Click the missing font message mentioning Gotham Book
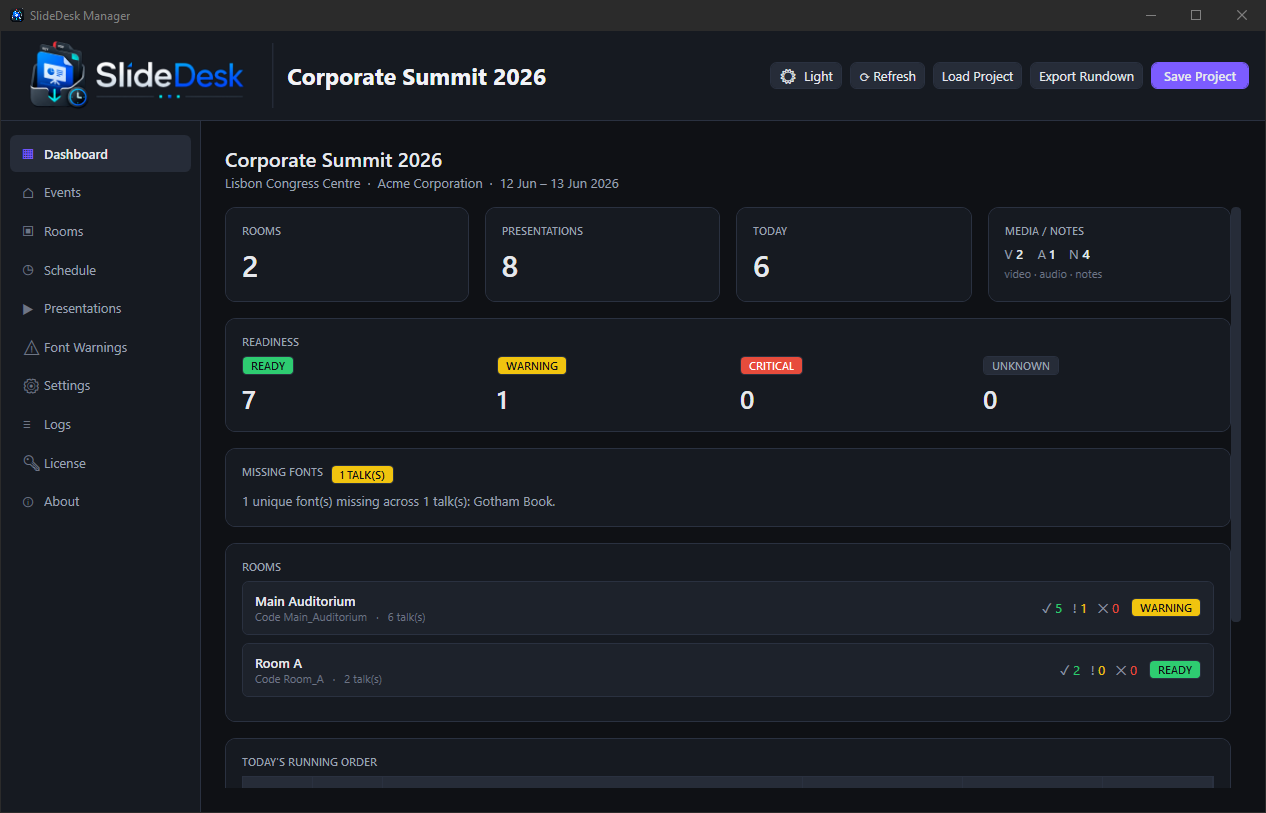1266x813 pixels. (399, 502)
